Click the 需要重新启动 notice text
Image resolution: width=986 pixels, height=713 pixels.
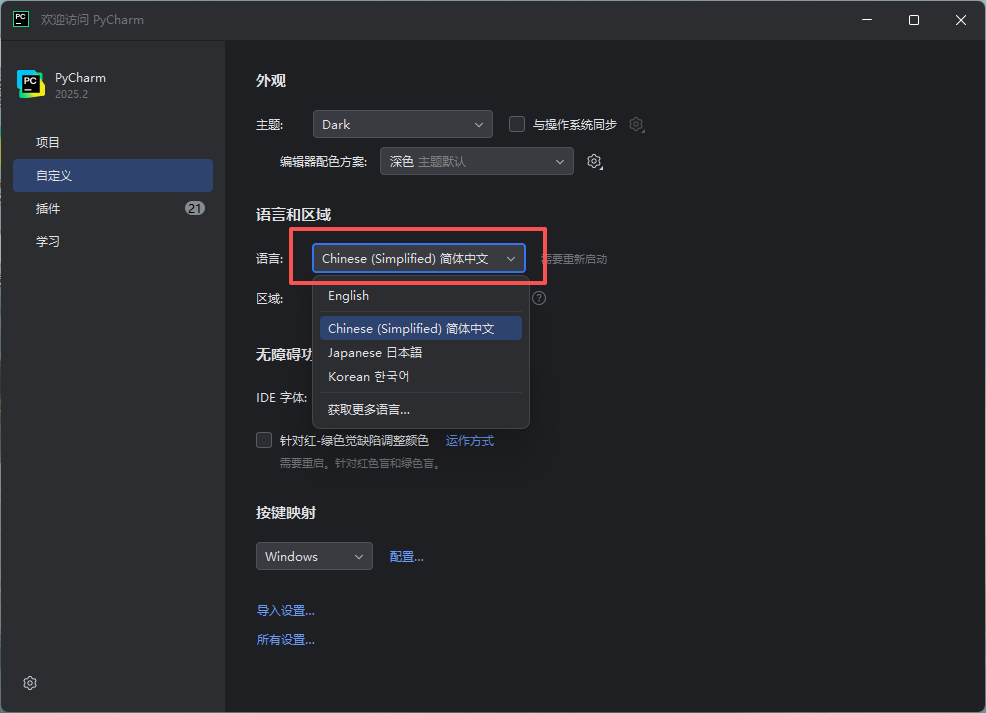[574, 259]
